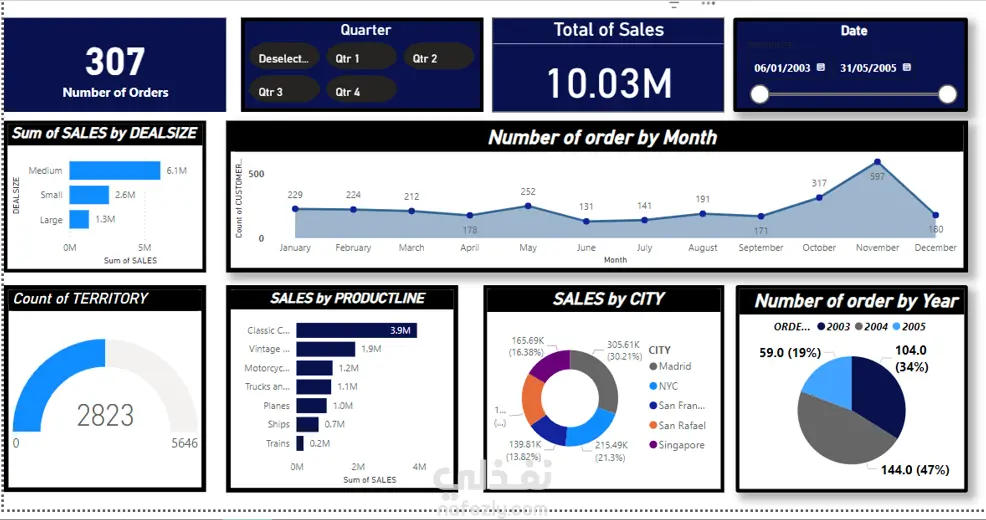The width and height of the screenshot is (986, 520).
Task: Click the 2004 legend item in year pie
Action: coord(871,327)
